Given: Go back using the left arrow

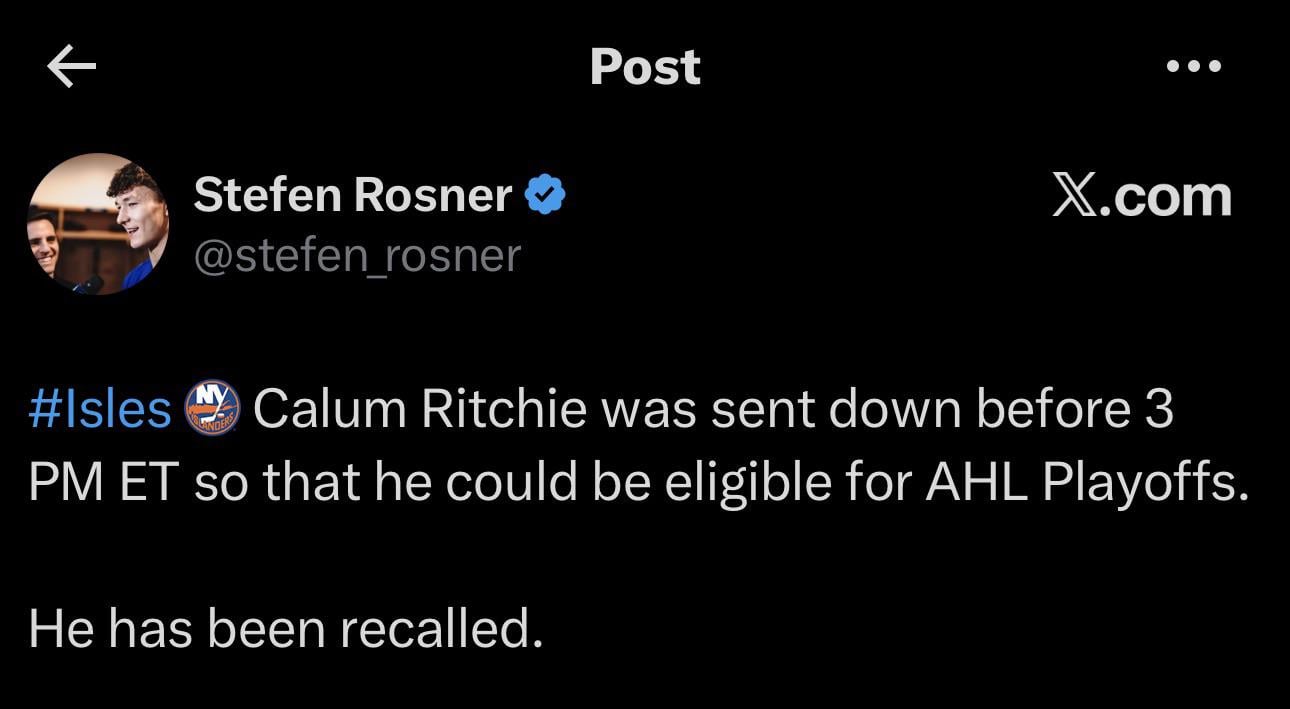Looking at the screenshot, I should pyautogui.click(x=72, y=67).
